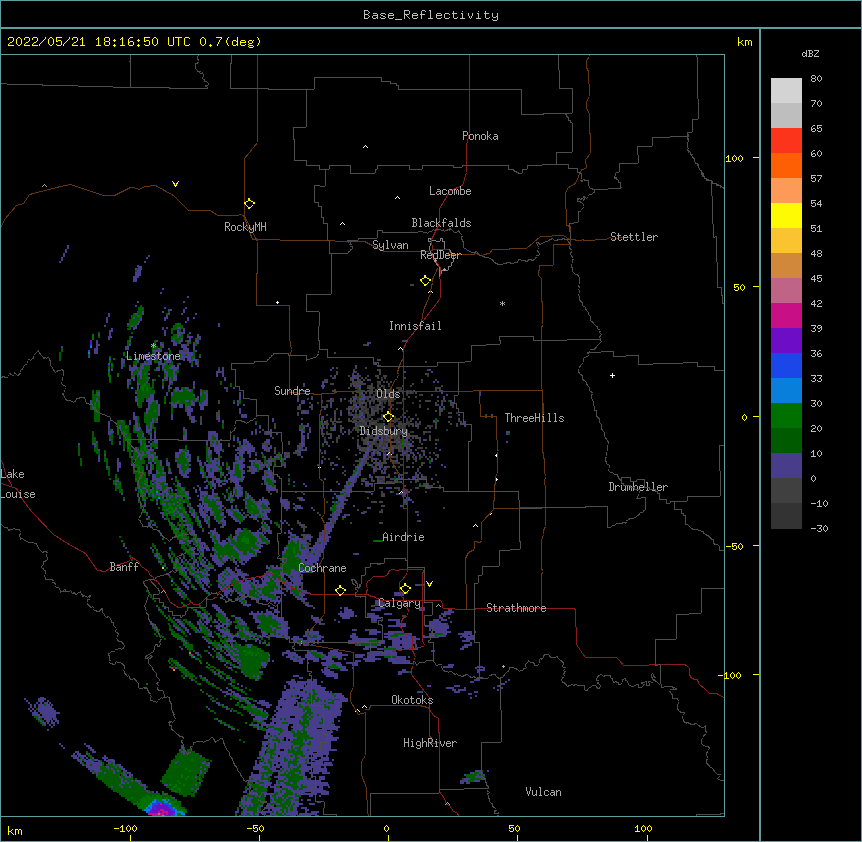
Task: Click the ThreeHills city label
Action: tap(534, 418)
